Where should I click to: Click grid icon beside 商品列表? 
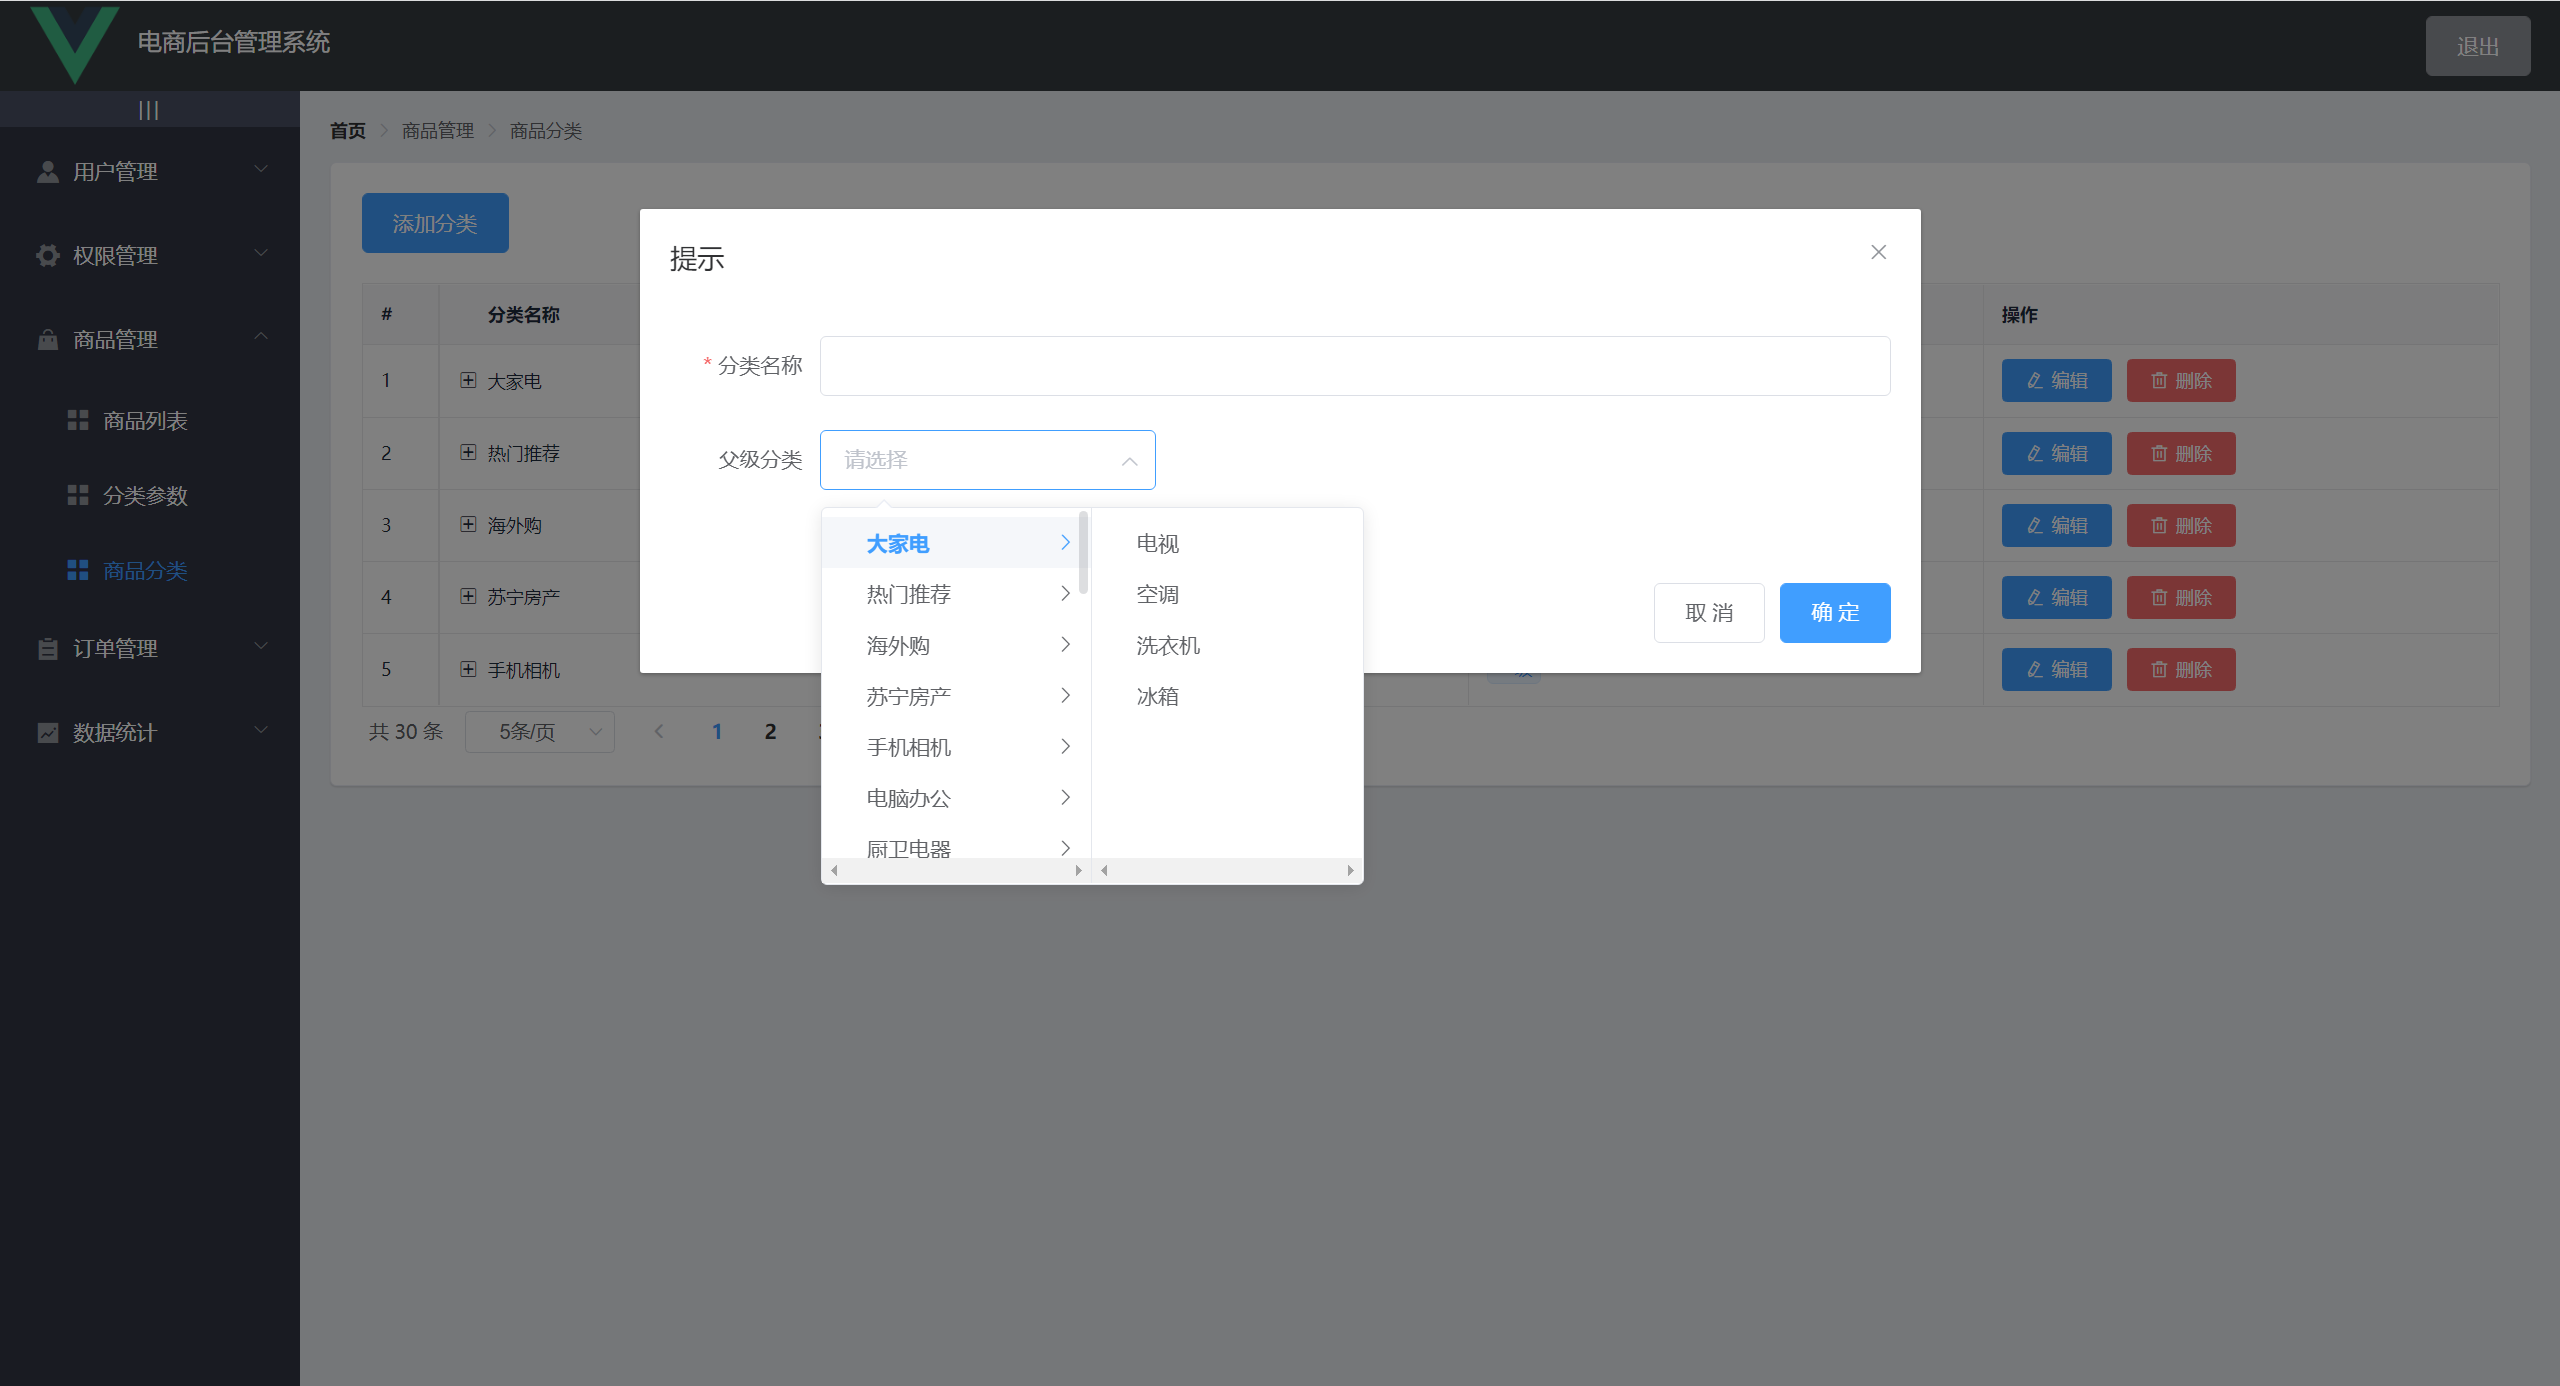pyautogui.click(x=78, y=421)
